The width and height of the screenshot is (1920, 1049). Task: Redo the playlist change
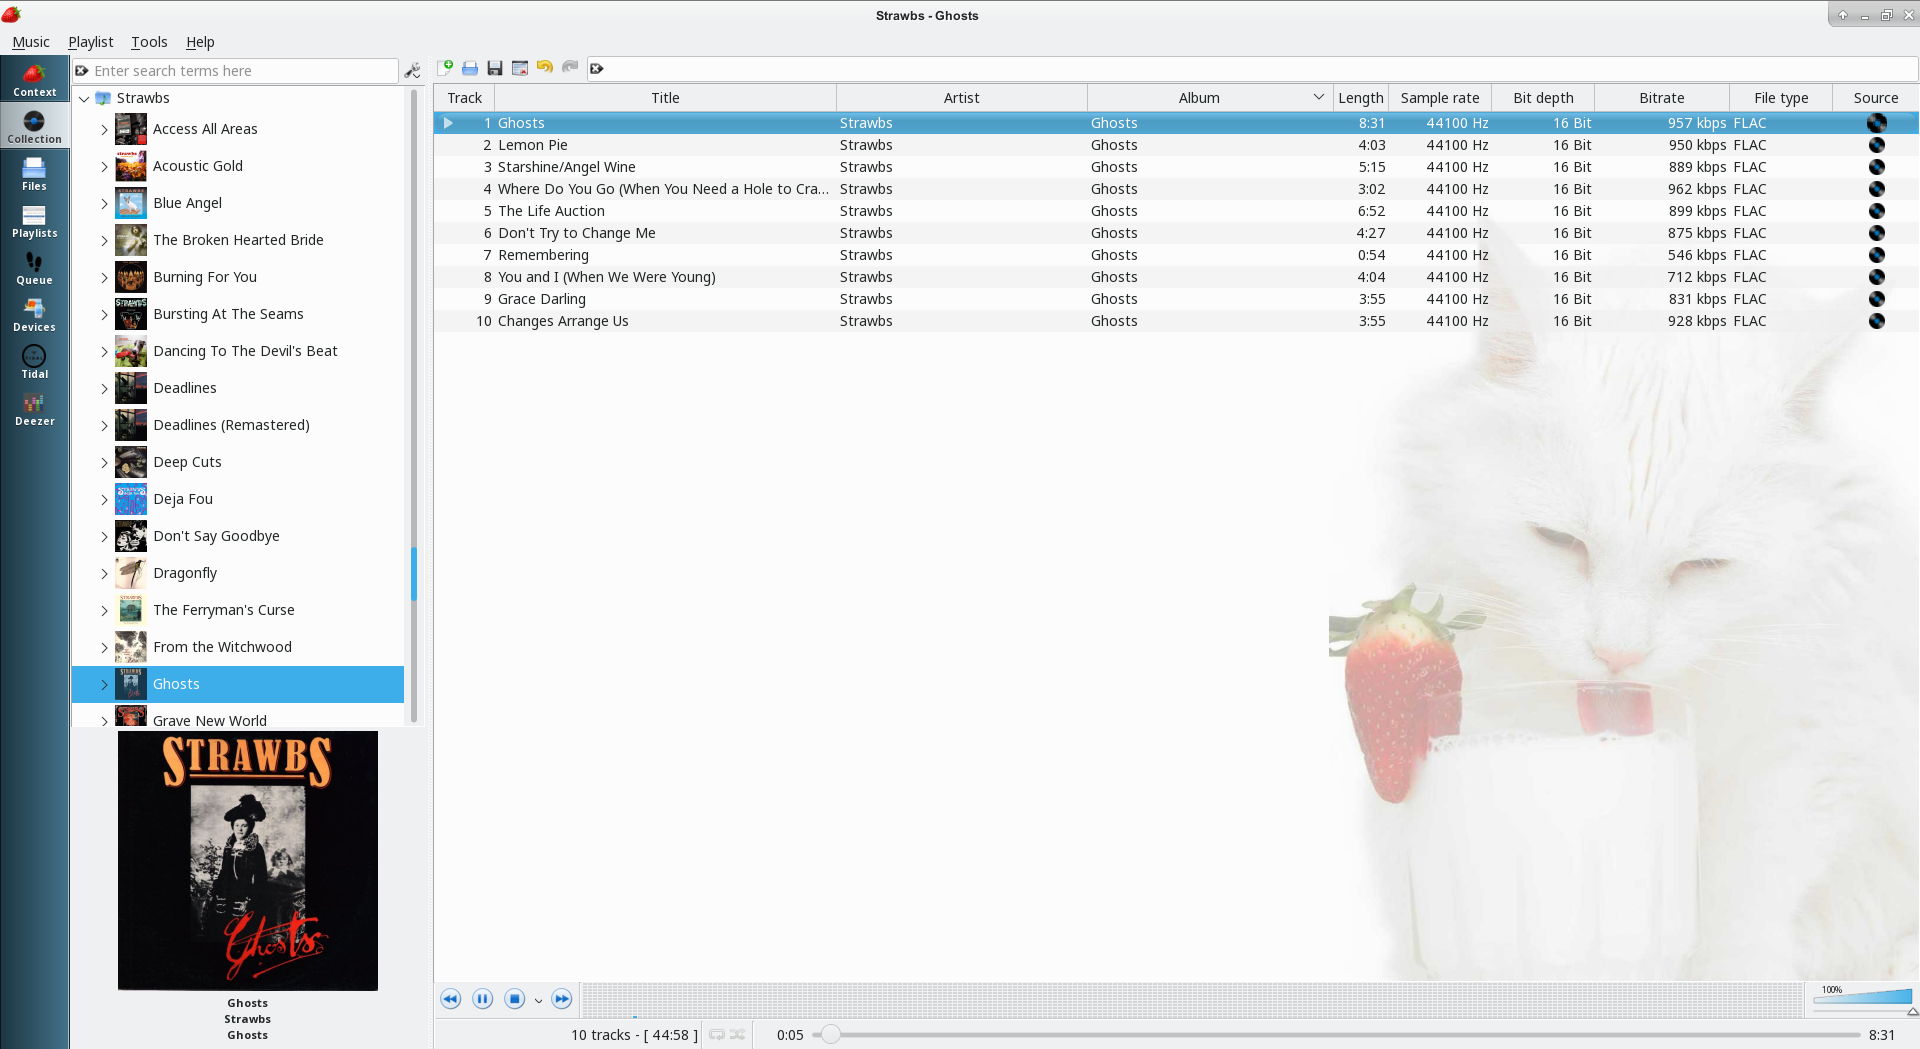point(570,67)
